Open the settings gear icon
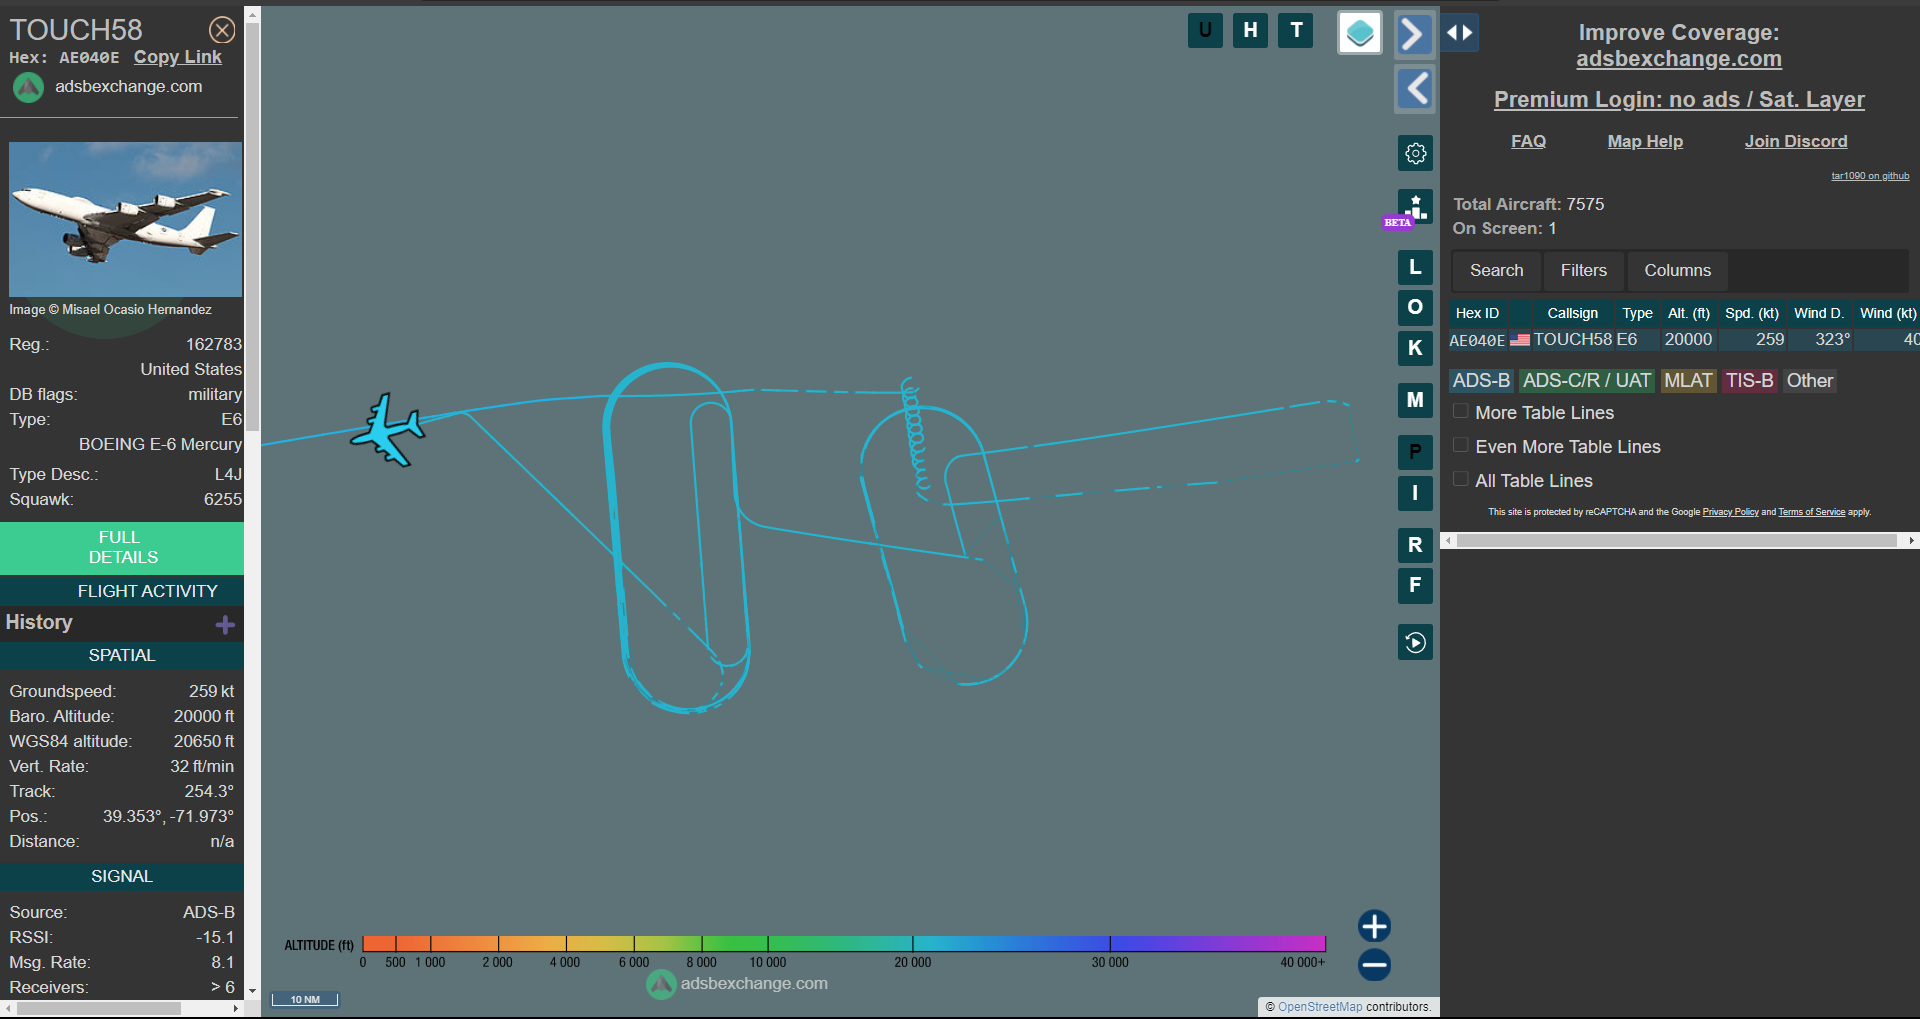This screenshot has width=1920, height=1019. (x=1415, y=153)
